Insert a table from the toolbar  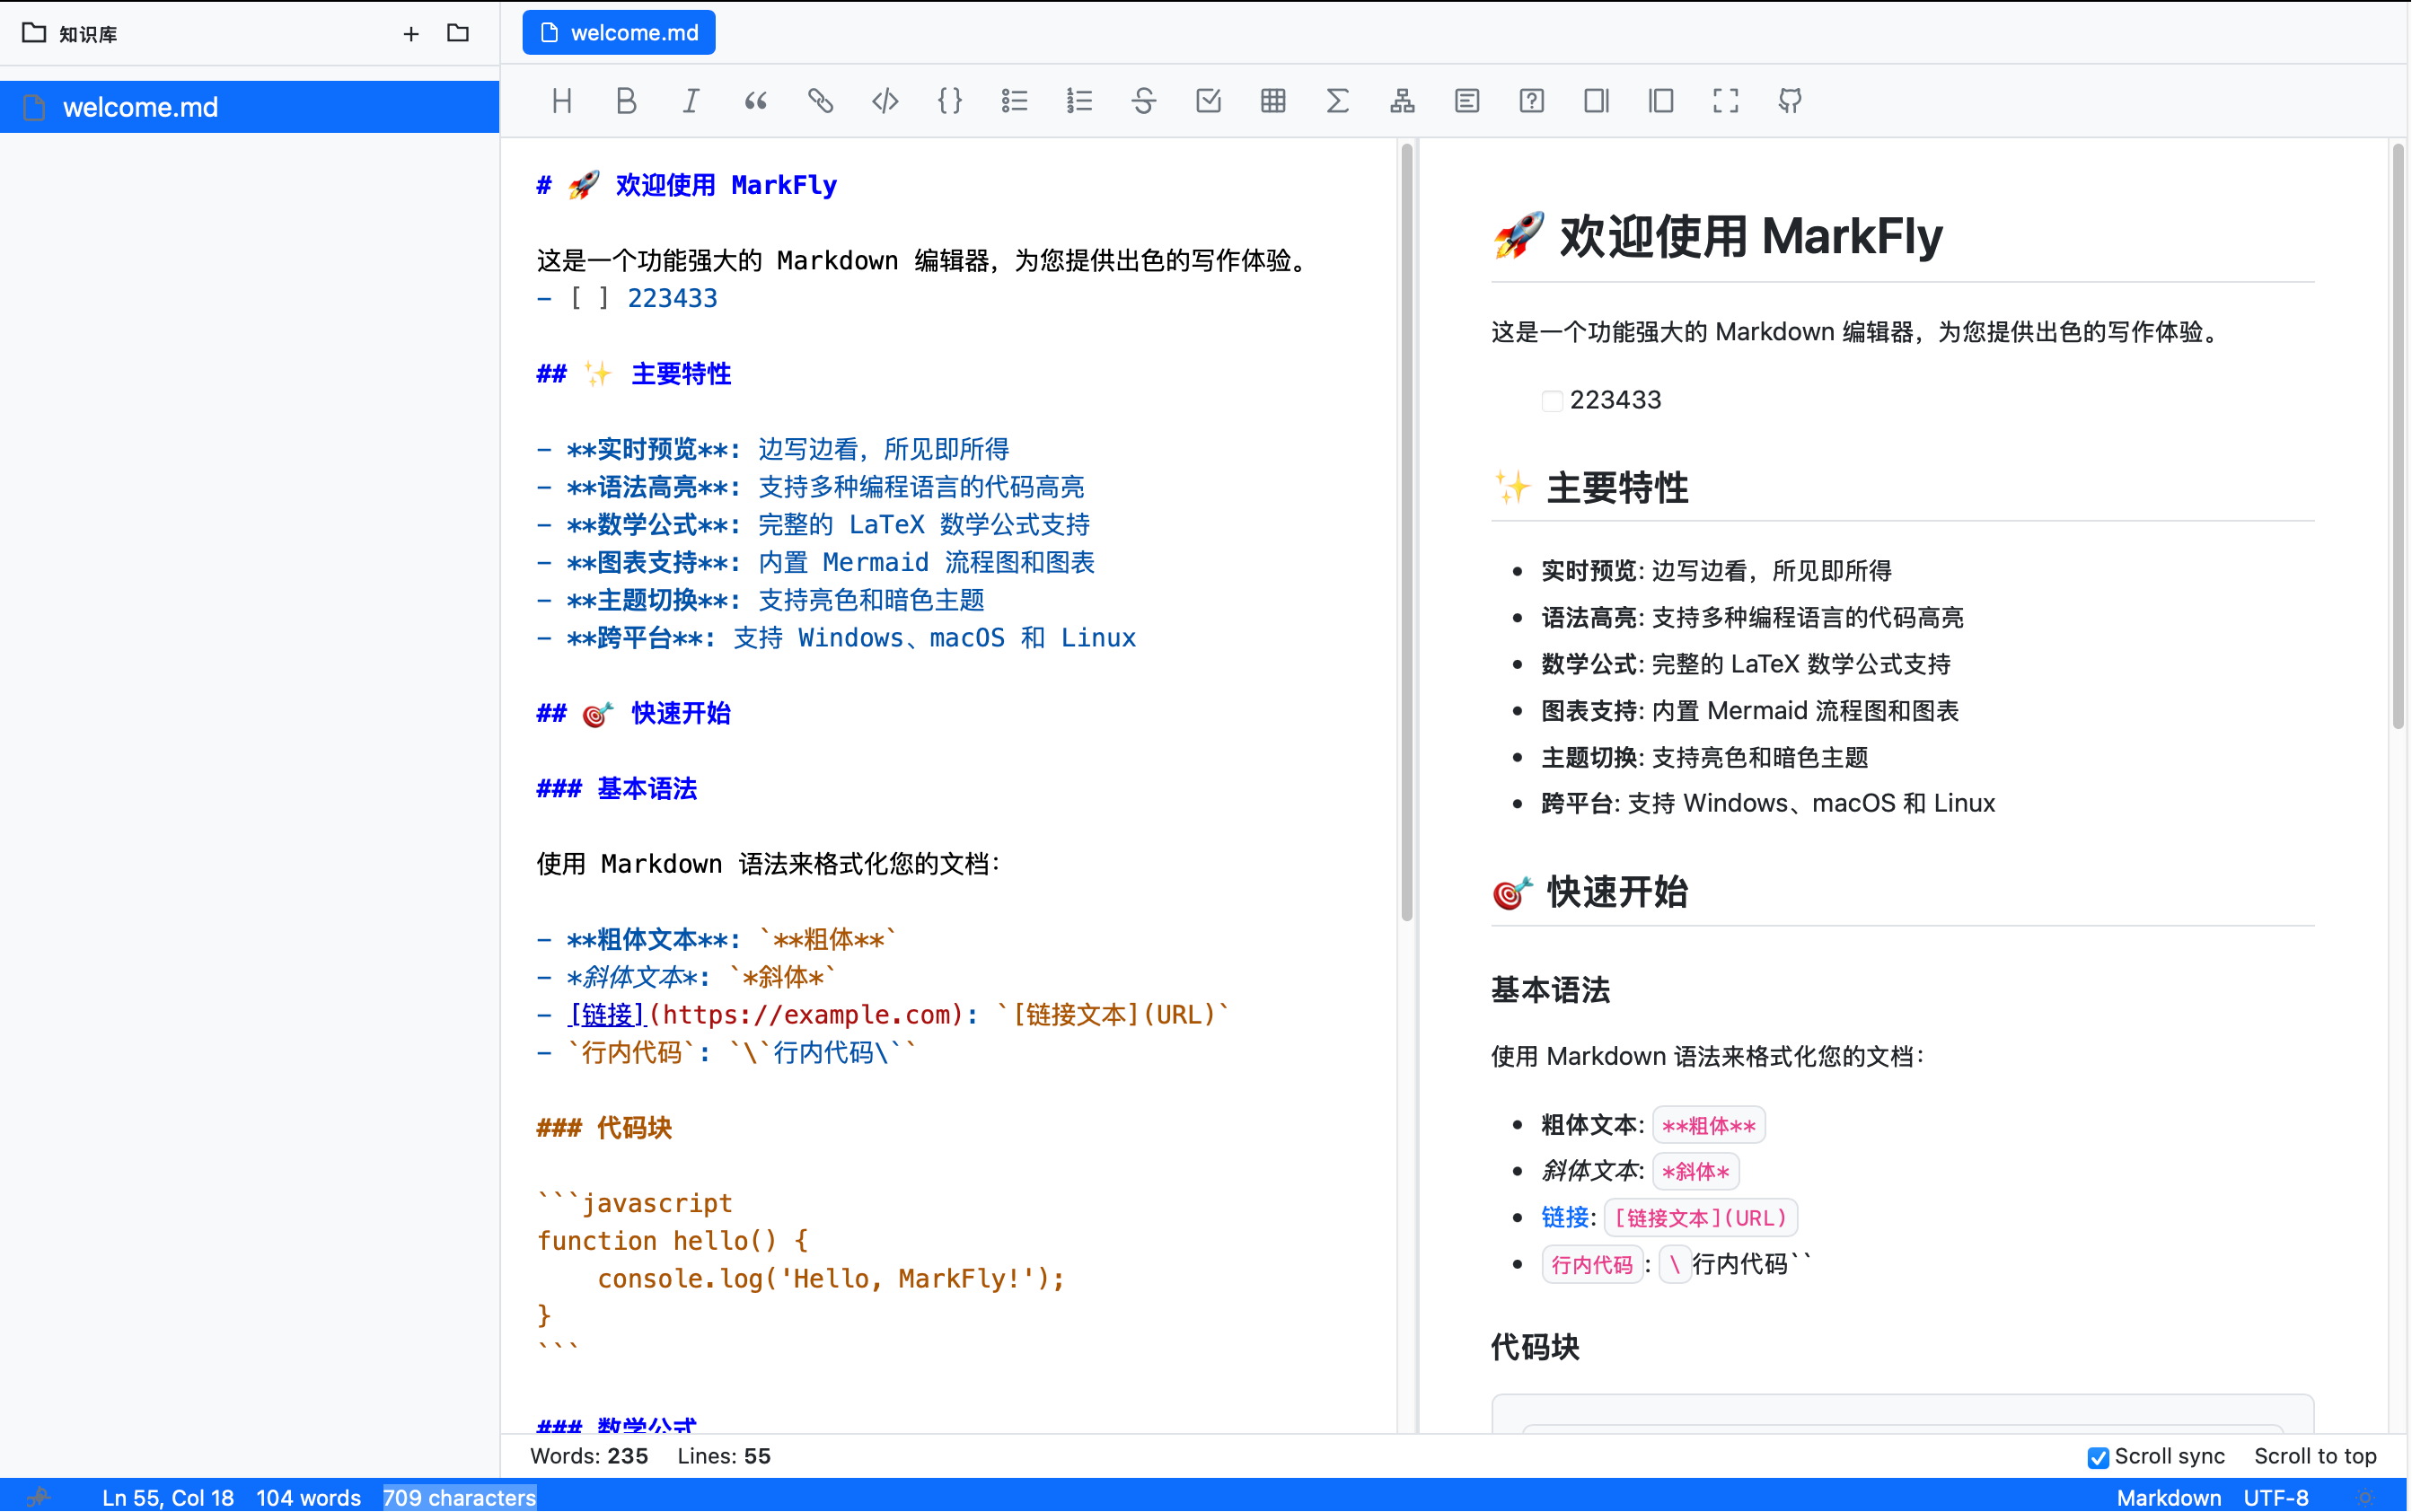1273,100
